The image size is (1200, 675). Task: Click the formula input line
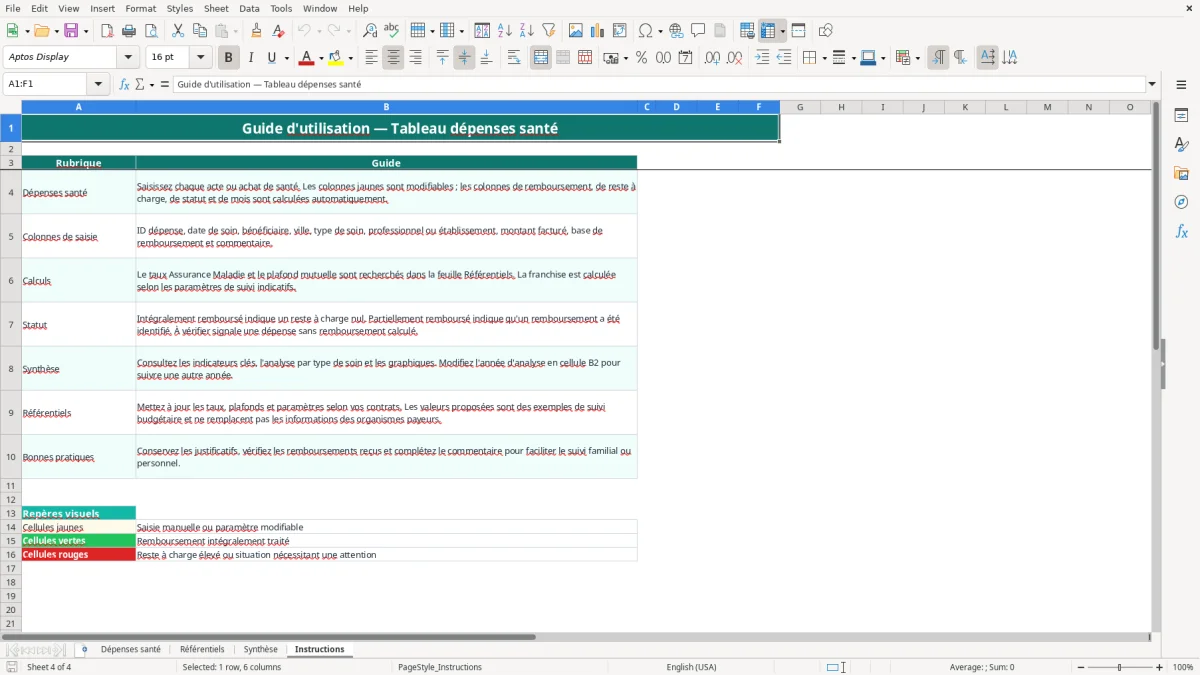[659, 84]
